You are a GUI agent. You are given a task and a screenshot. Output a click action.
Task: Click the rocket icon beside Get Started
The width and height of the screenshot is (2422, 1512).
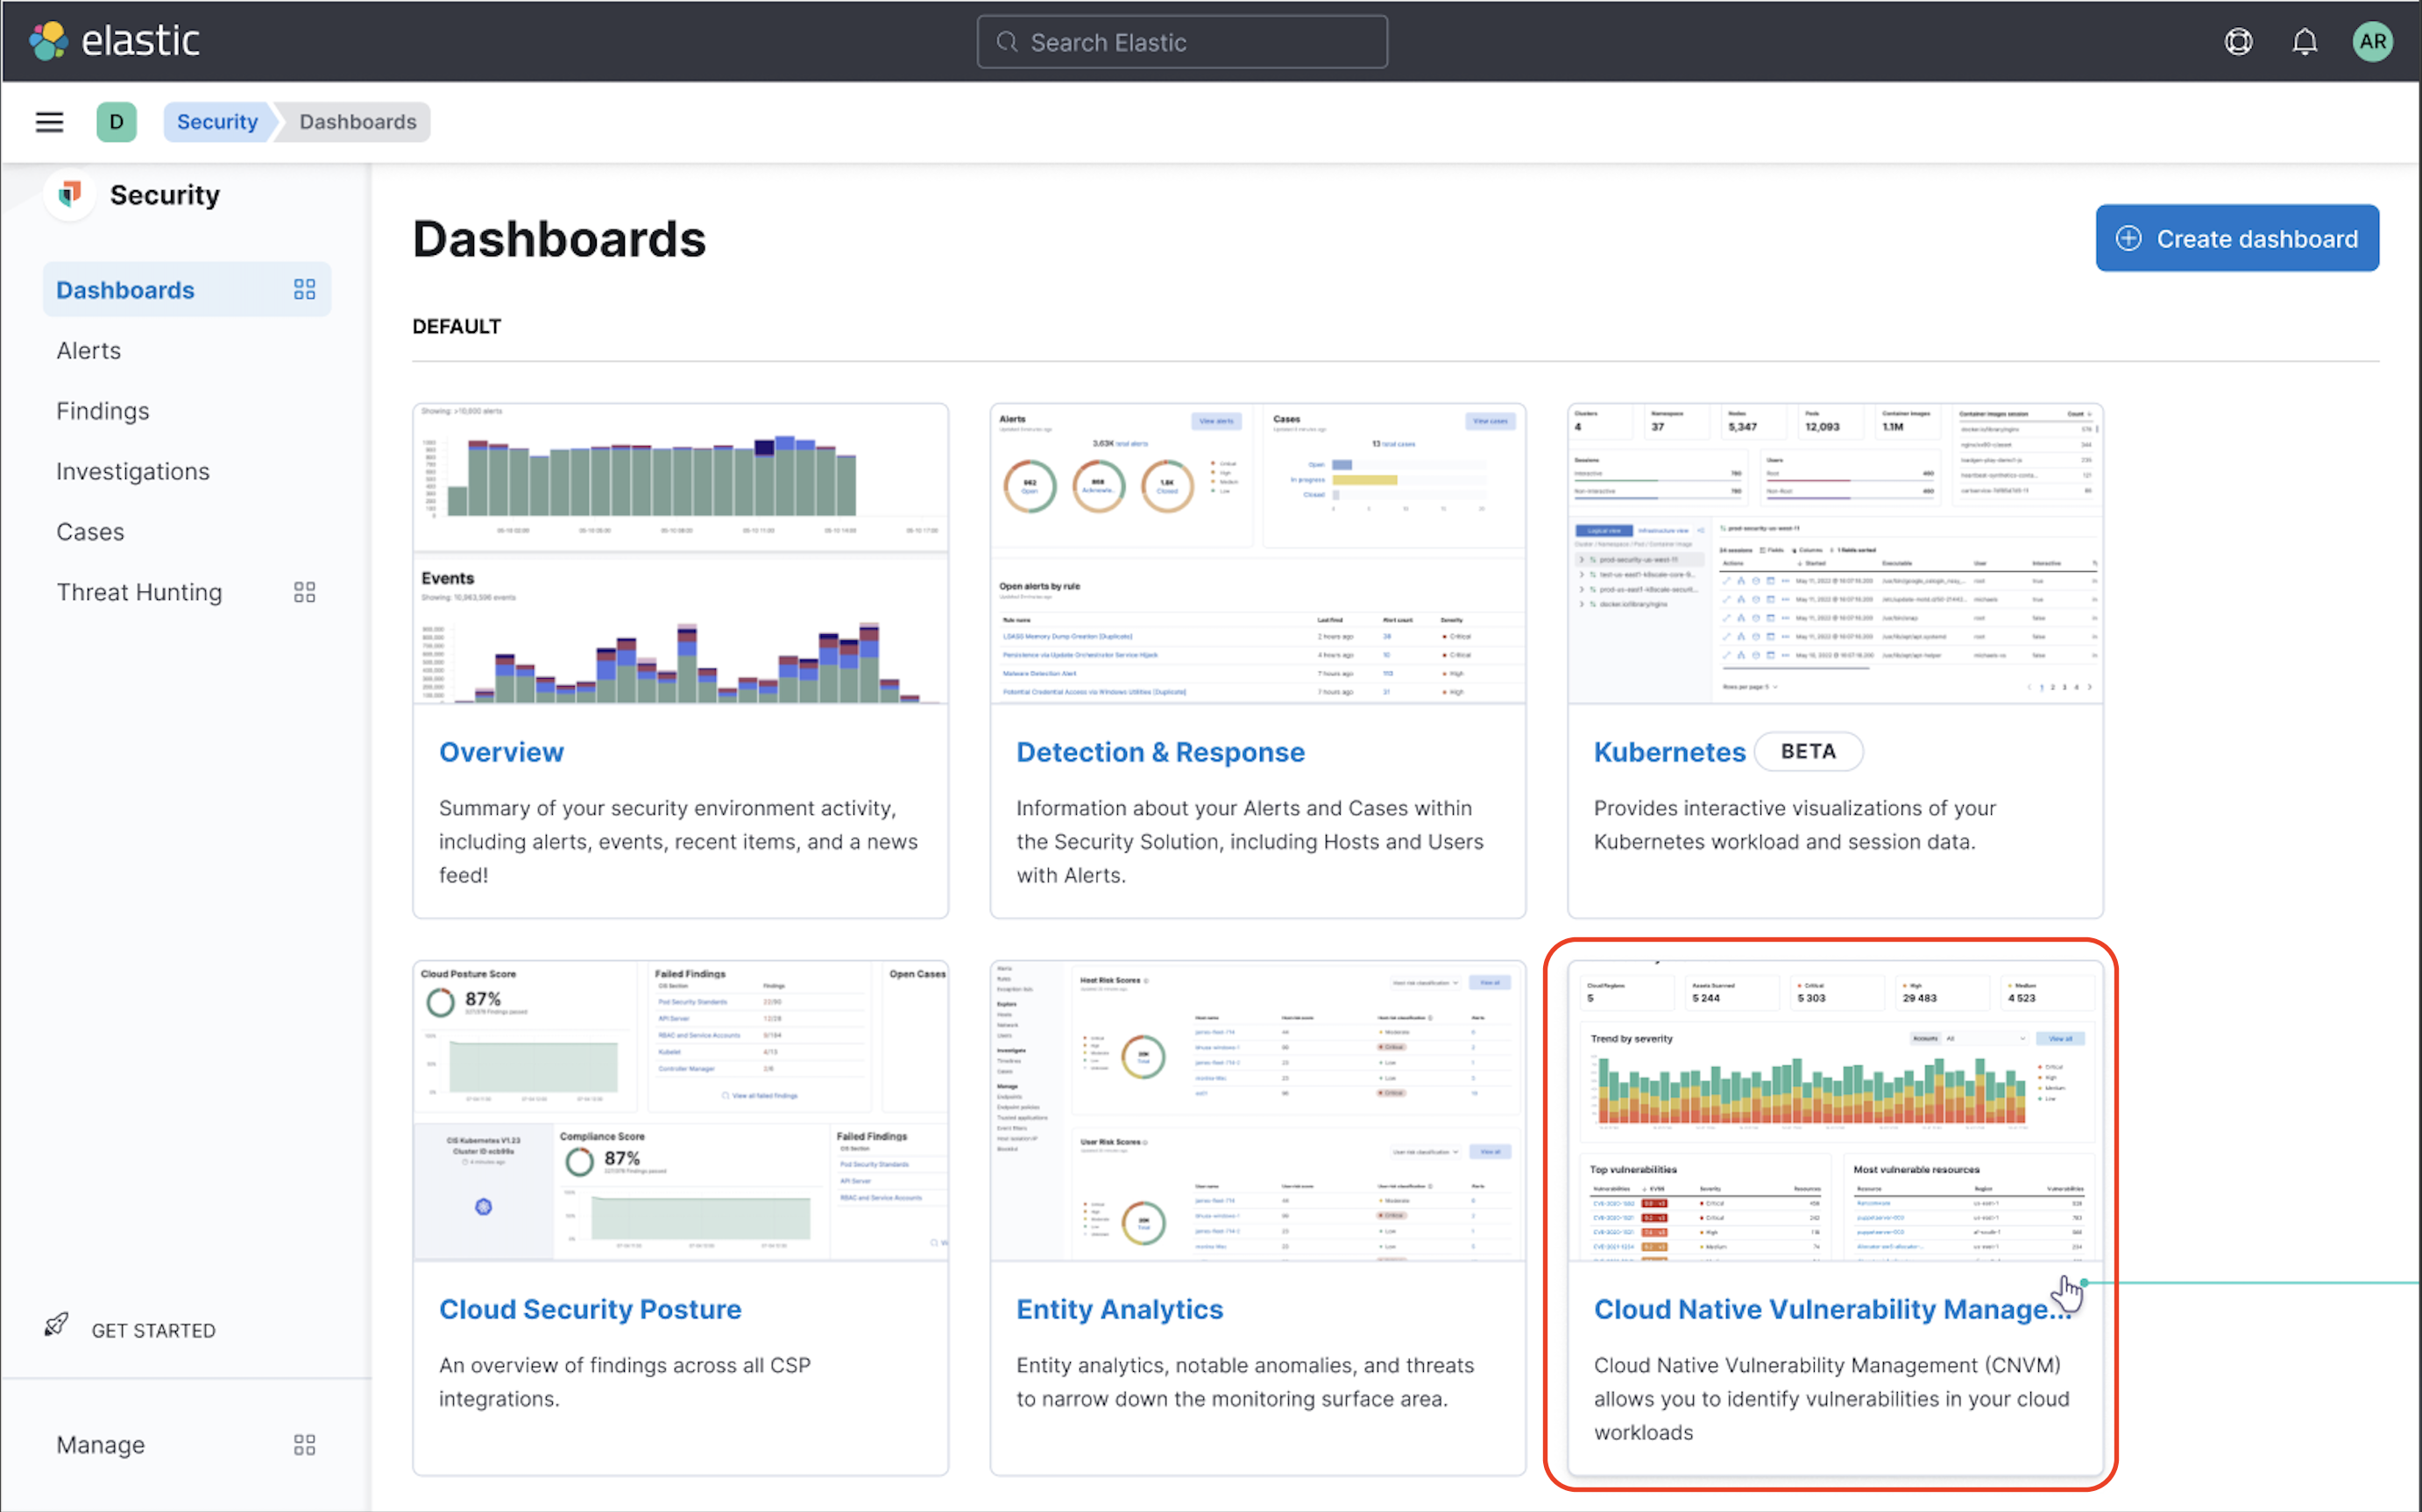[x=57, y=1325]
